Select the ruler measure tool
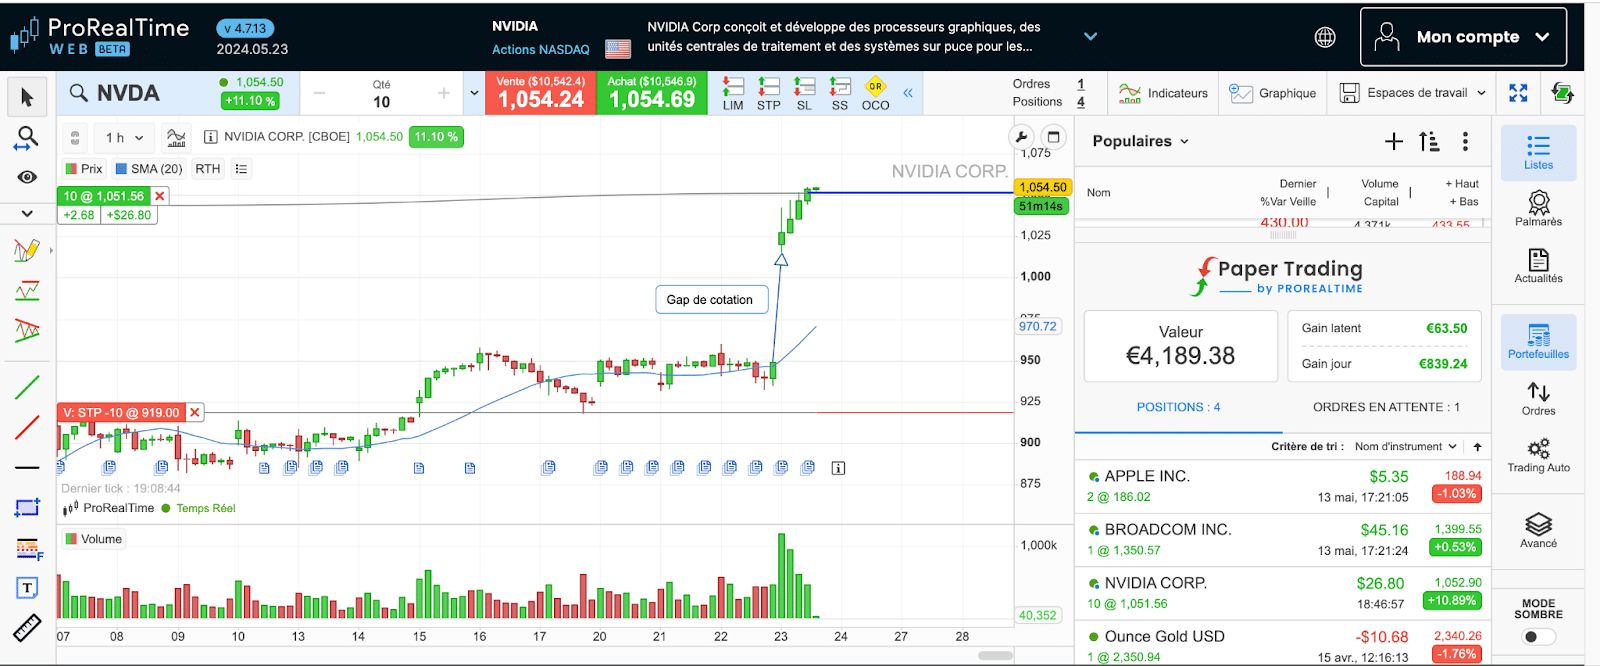Image resolution: width=1600 pixels, height=666 pixels. point(27,628)
